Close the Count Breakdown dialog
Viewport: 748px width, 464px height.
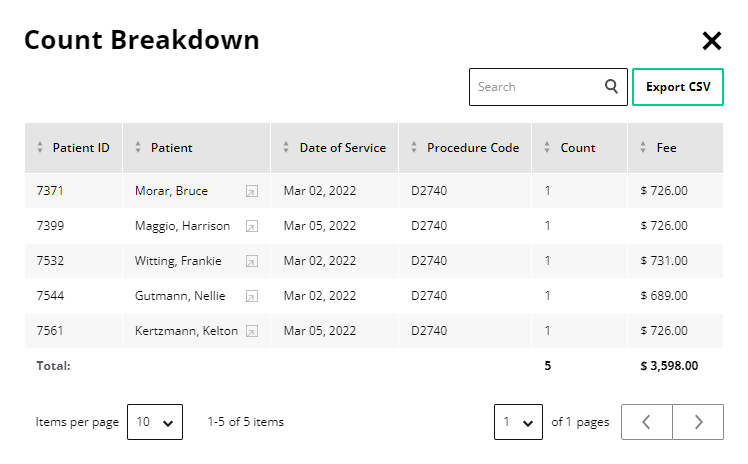click(x=711, y=41)
